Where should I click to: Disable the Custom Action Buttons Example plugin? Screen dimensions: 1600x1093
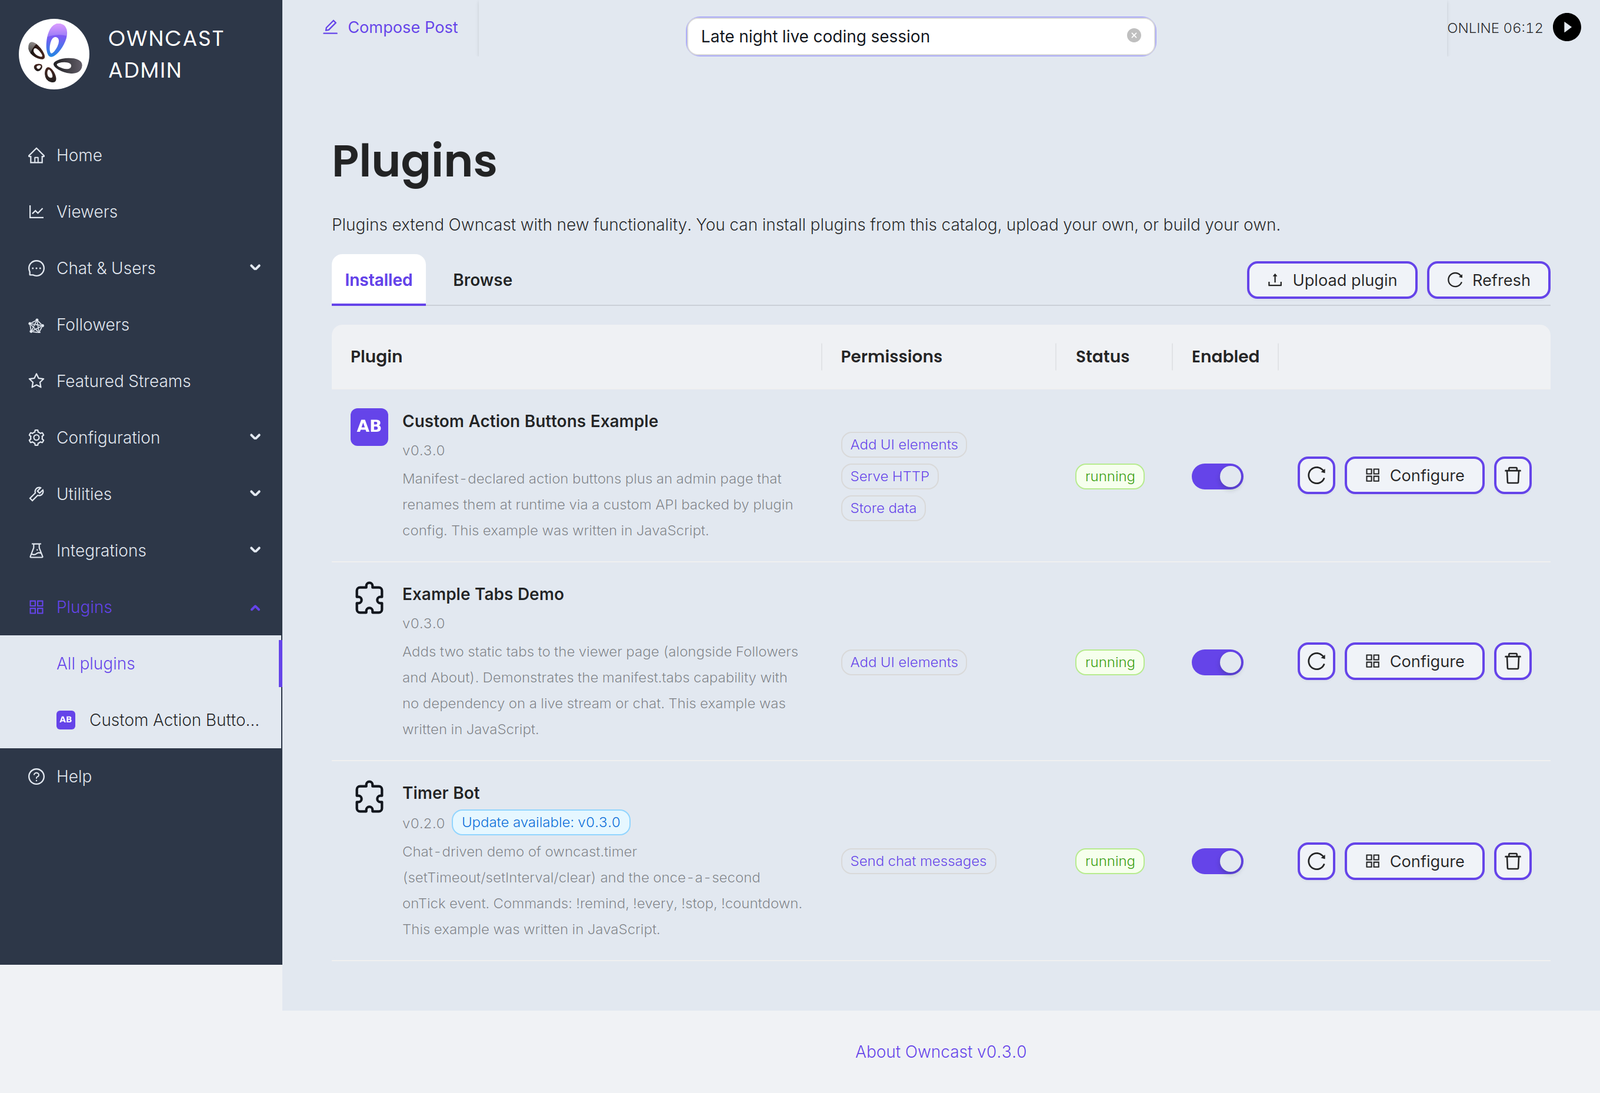pyautogui.click(x=1217, y=477)
